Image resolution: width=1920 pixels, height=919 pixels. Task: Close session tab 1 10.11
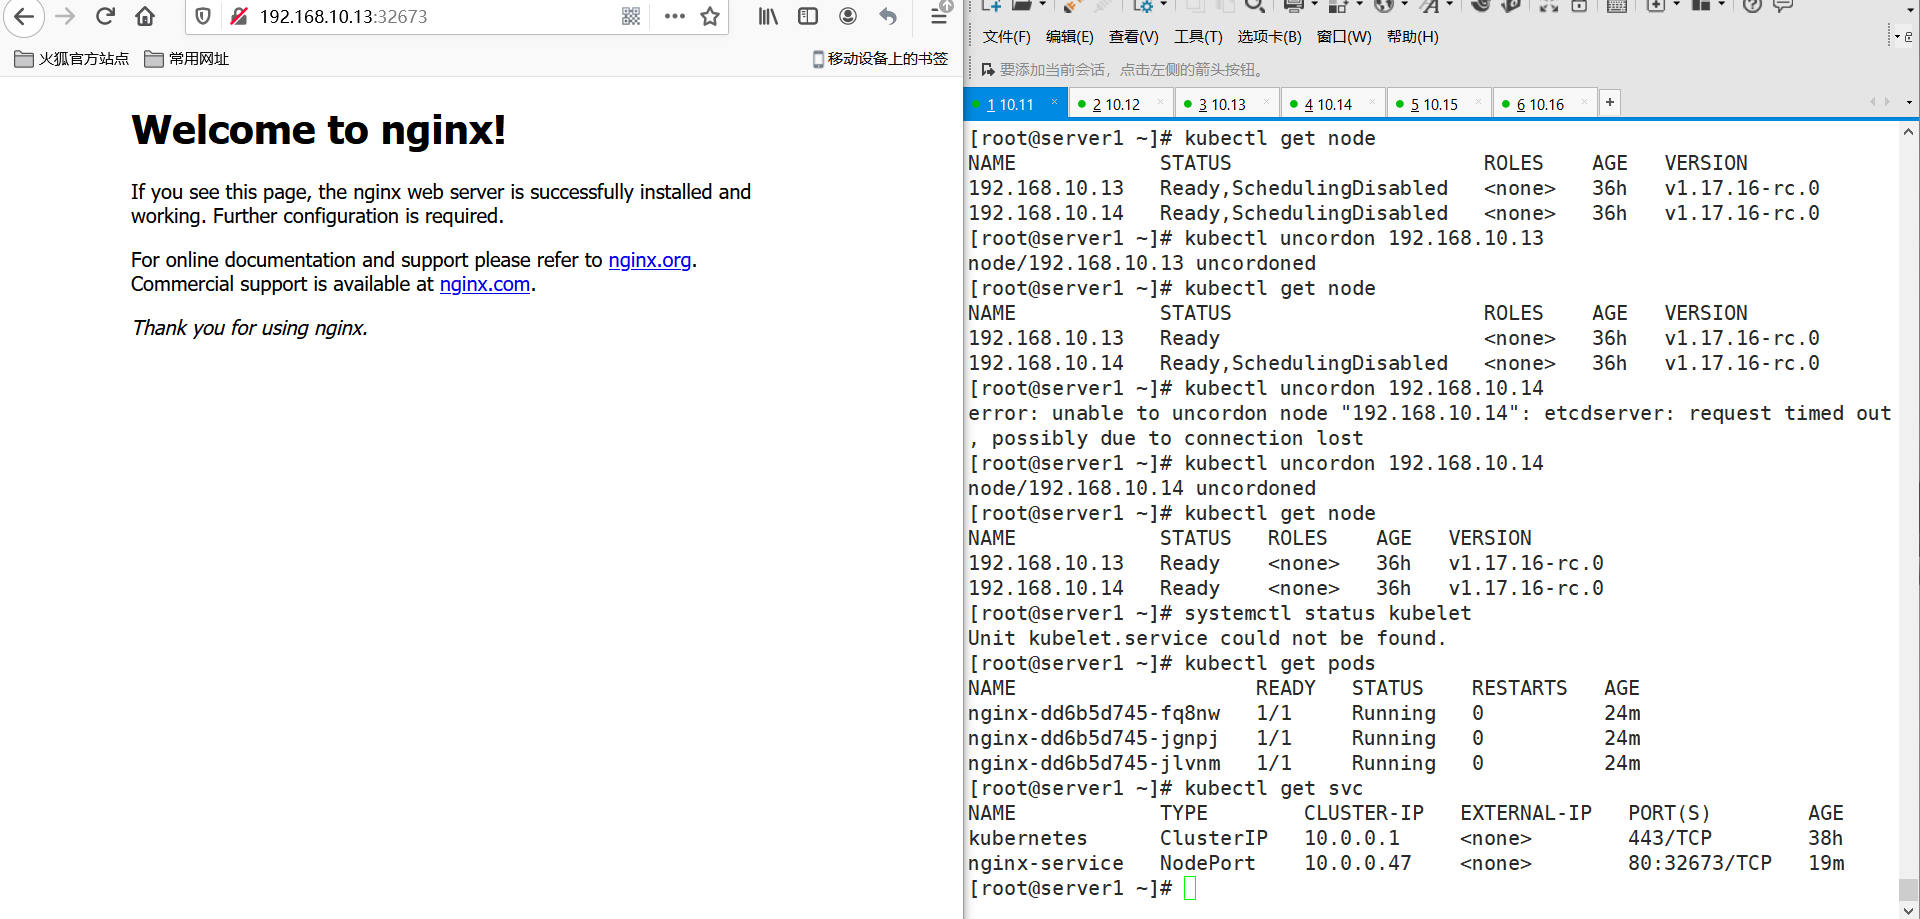point(1054,102)
